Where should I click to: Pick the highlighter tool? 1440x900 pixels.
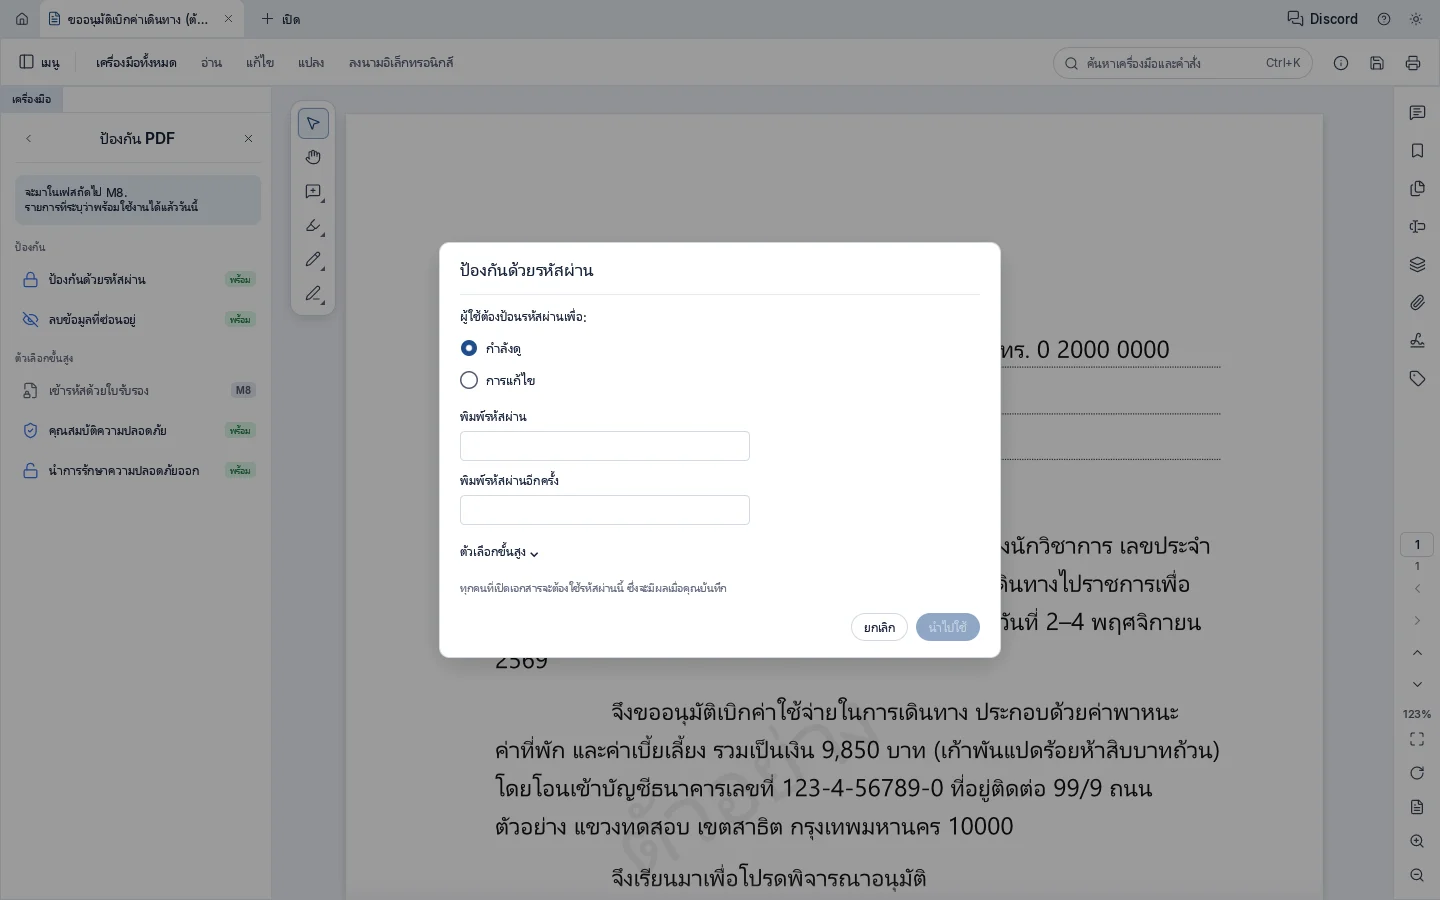pyautogui.click(x=313, y=225)
